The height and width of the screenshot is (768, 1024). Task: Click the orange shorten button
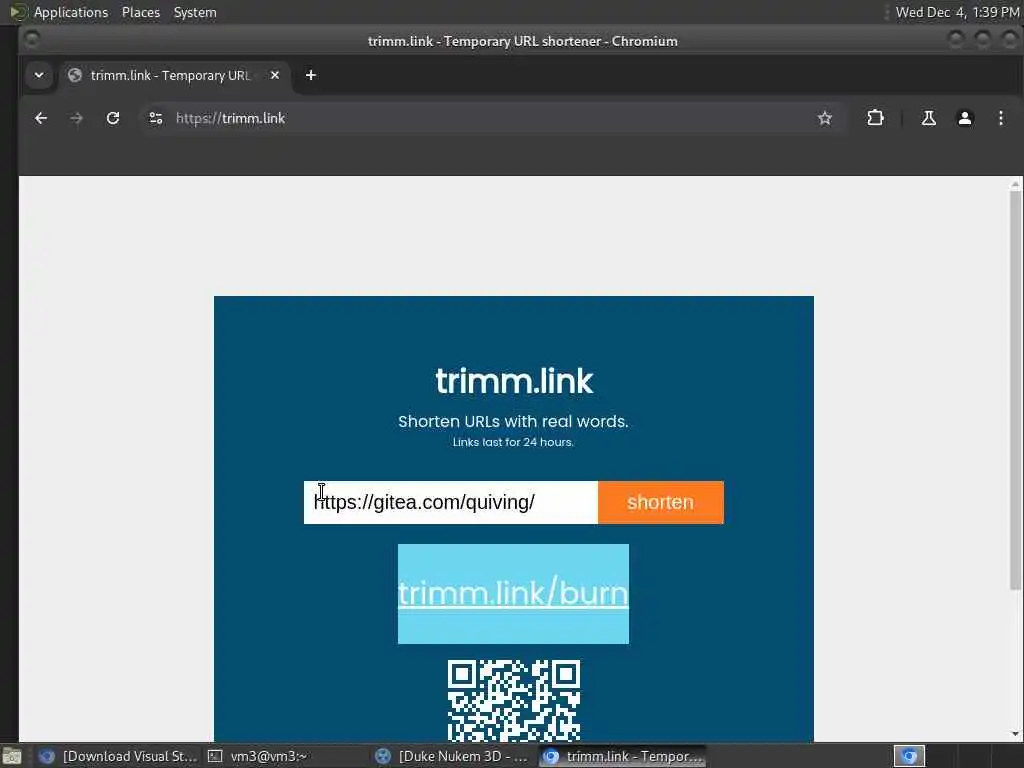tap(660, 502)
